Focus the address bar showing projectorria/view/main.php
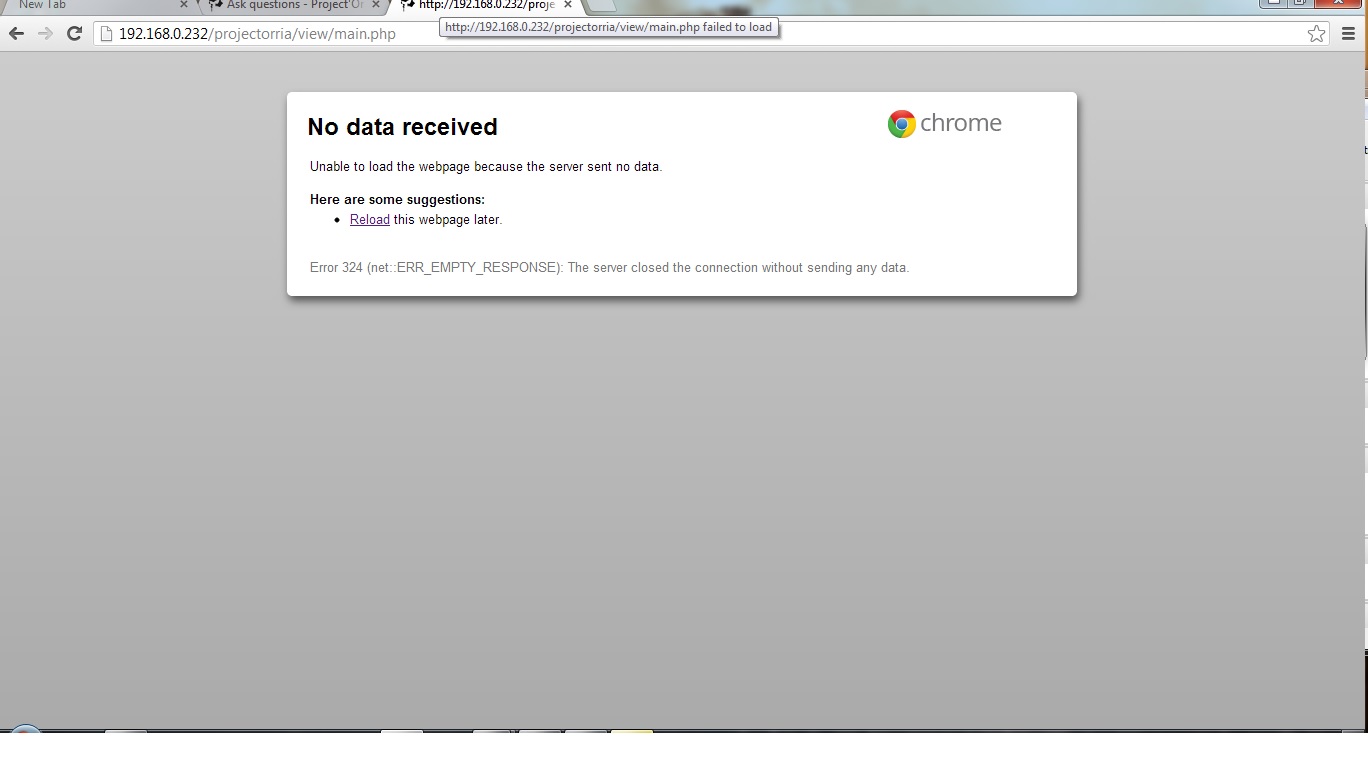The image size is (1368, 776). tap(700, 34)
